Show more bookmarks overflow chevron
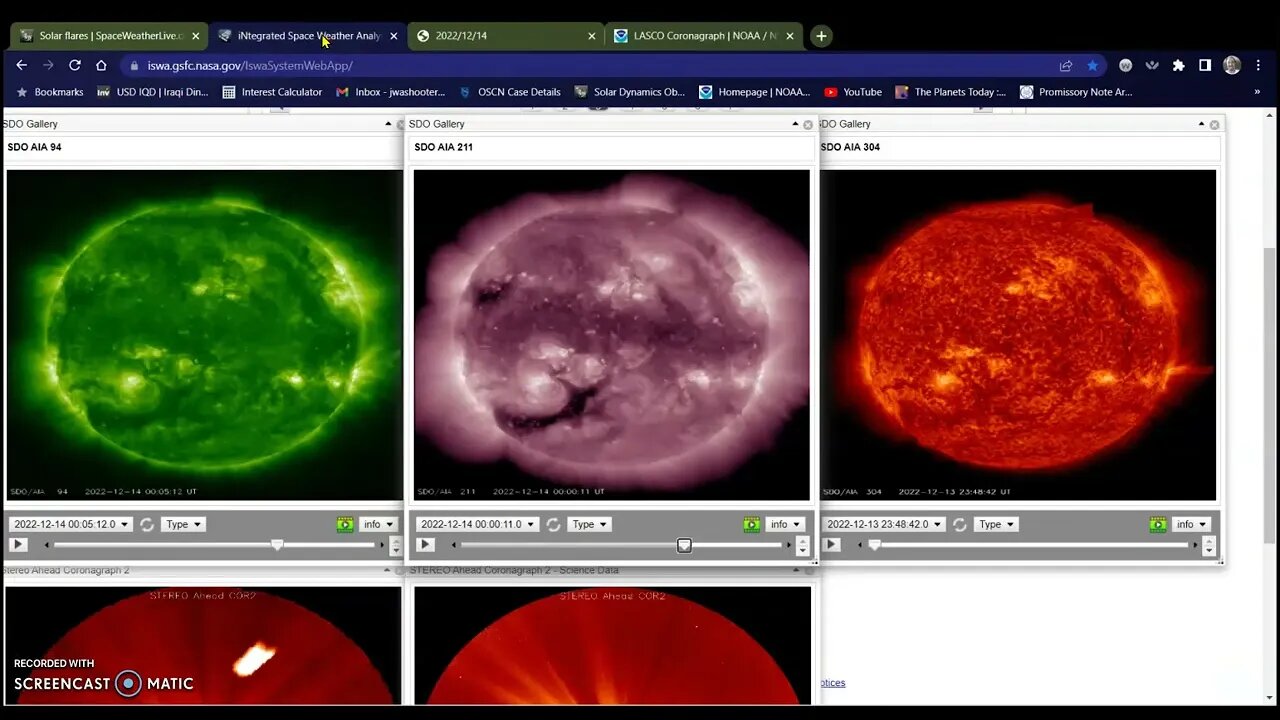The width and height of the screenshot is (1280, 720). (x=1257, y=92)
